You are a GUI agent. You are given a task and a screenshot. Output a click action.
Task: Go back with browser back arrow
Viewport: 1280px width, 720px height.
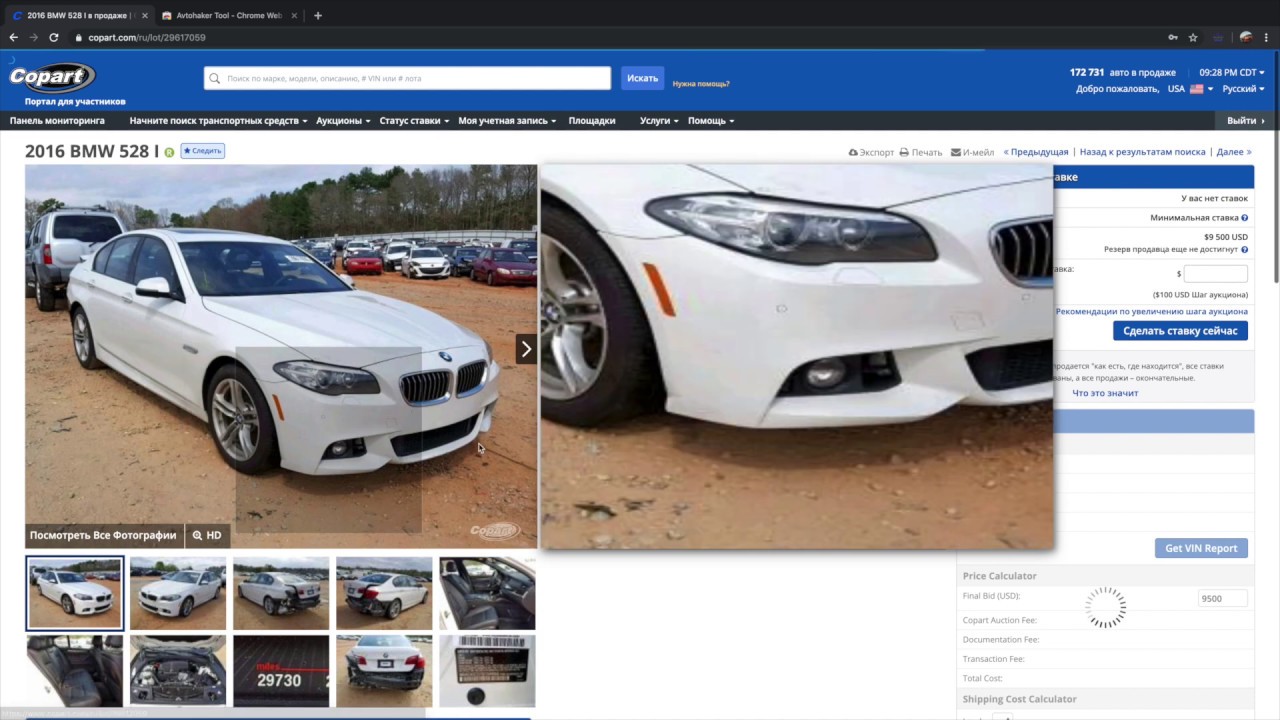click(x=14, y=38)
